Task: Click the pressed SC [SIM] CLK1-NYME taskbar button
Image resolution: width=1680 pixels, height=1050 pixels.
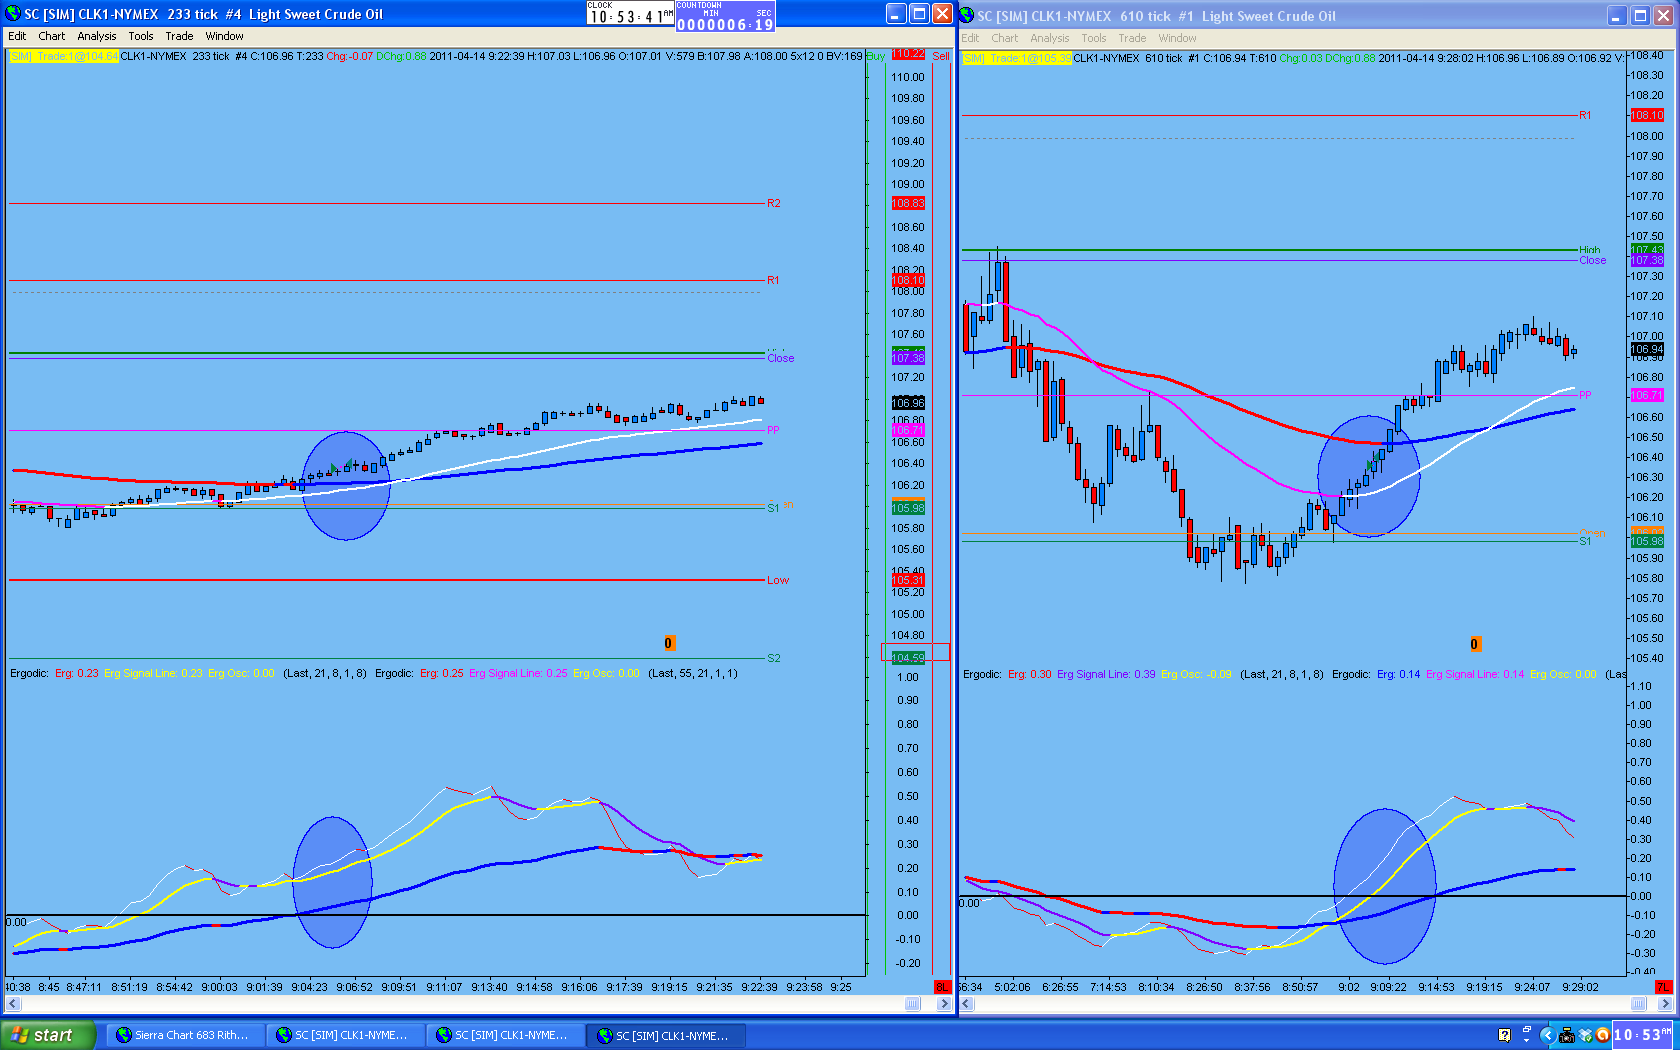Action: (665, 1035)
